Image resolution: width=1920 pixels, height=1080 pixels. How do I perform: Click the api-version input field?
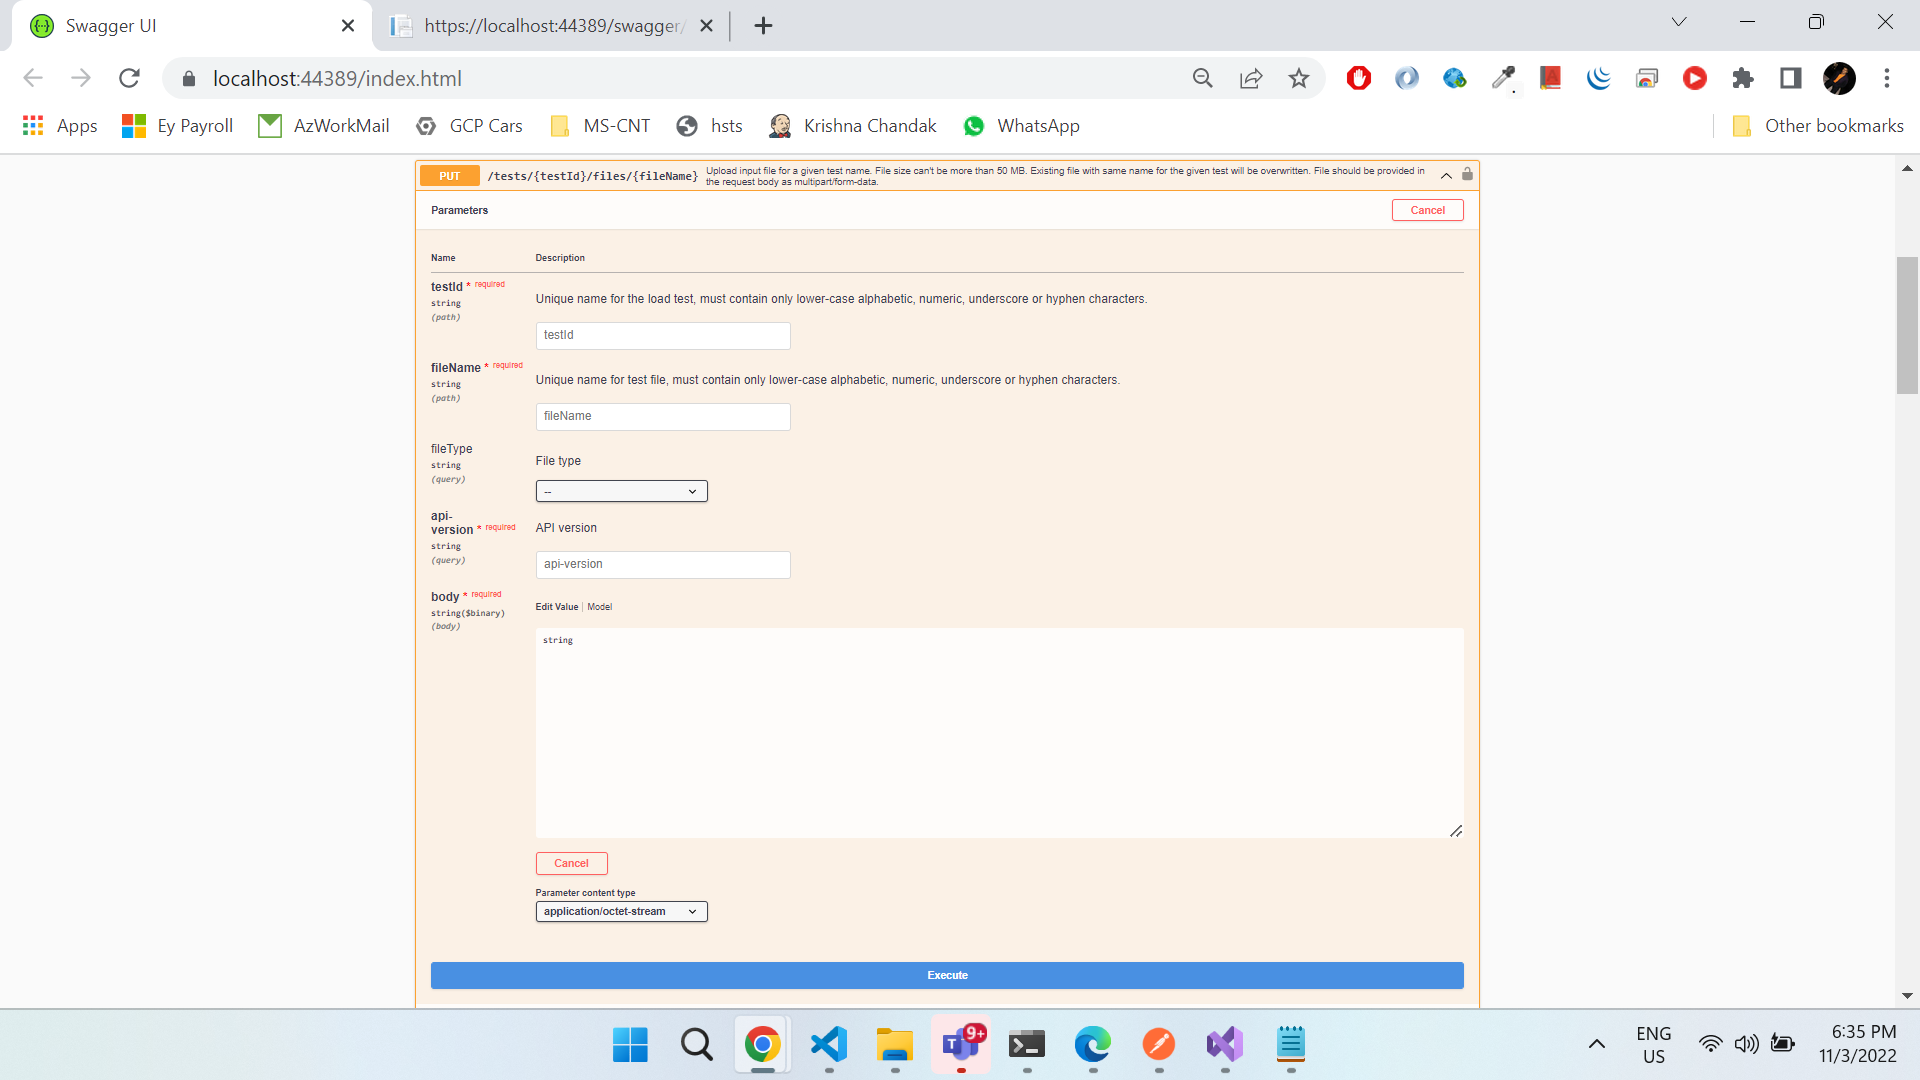coord(663,564)
